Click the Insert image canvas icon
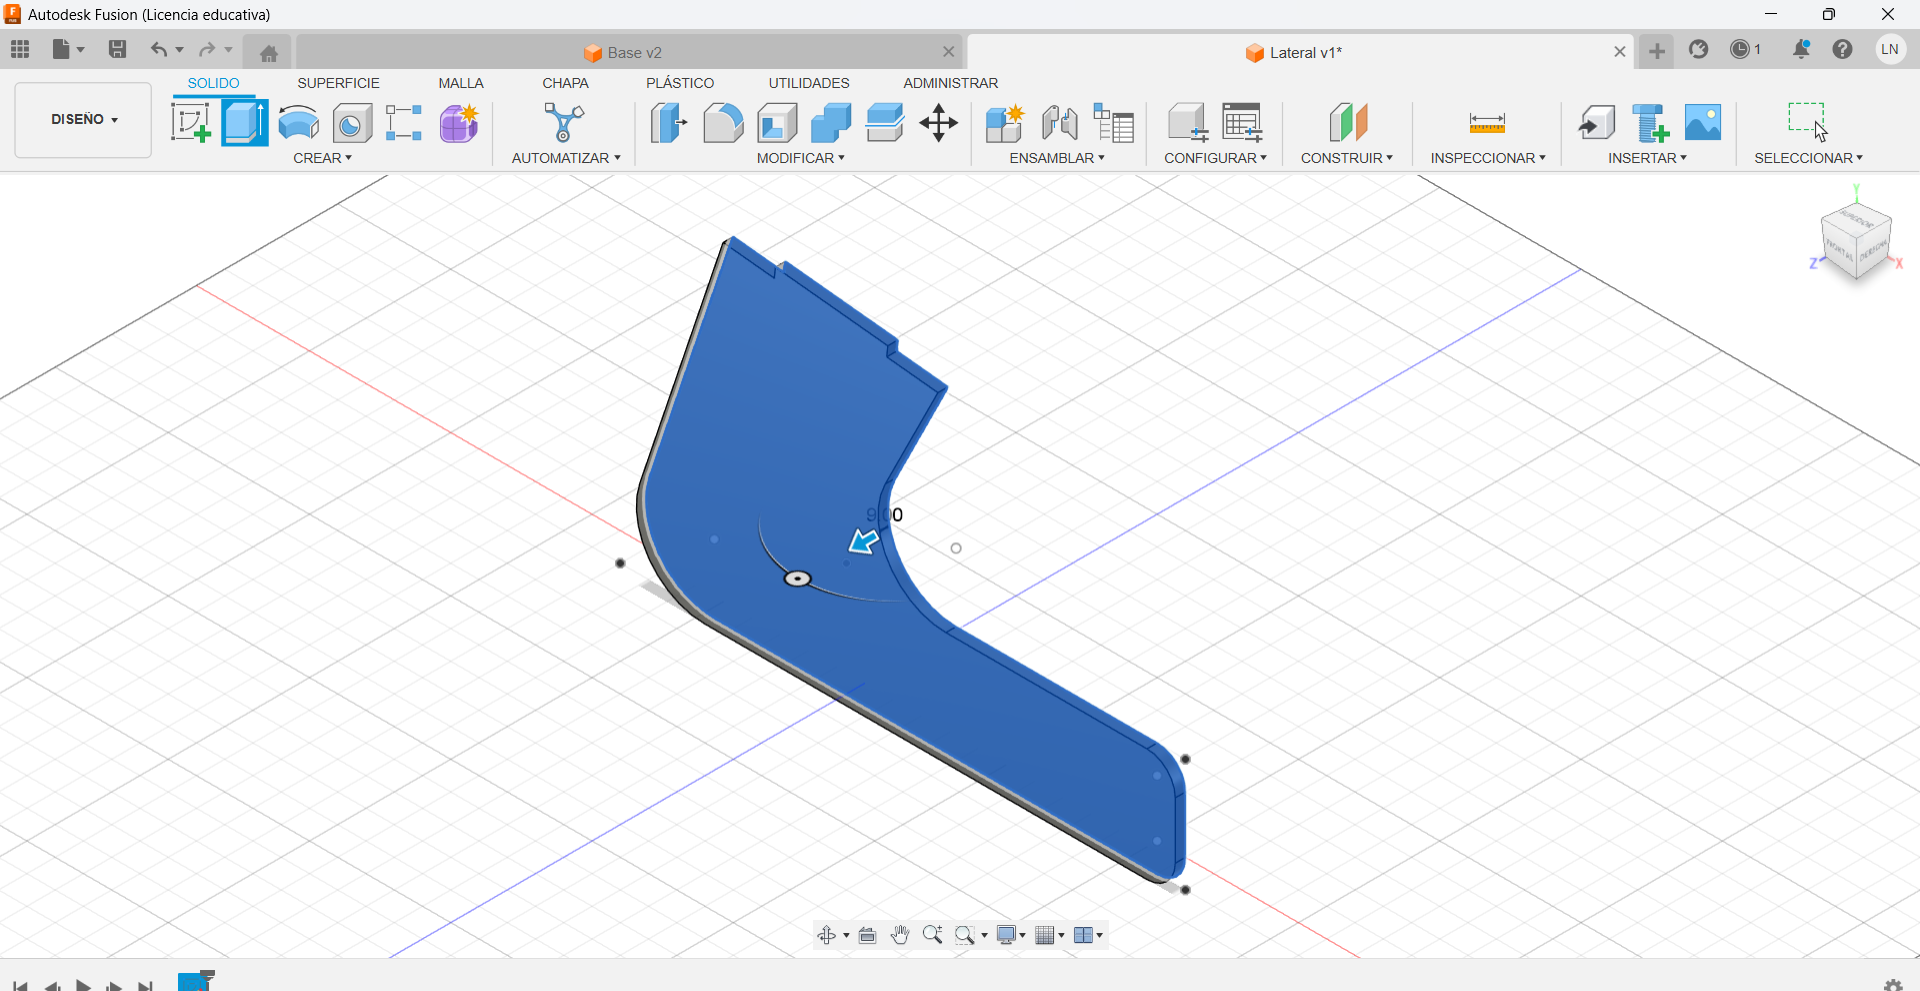This screenshot has height=991, width=1920. coord(1703,123)
